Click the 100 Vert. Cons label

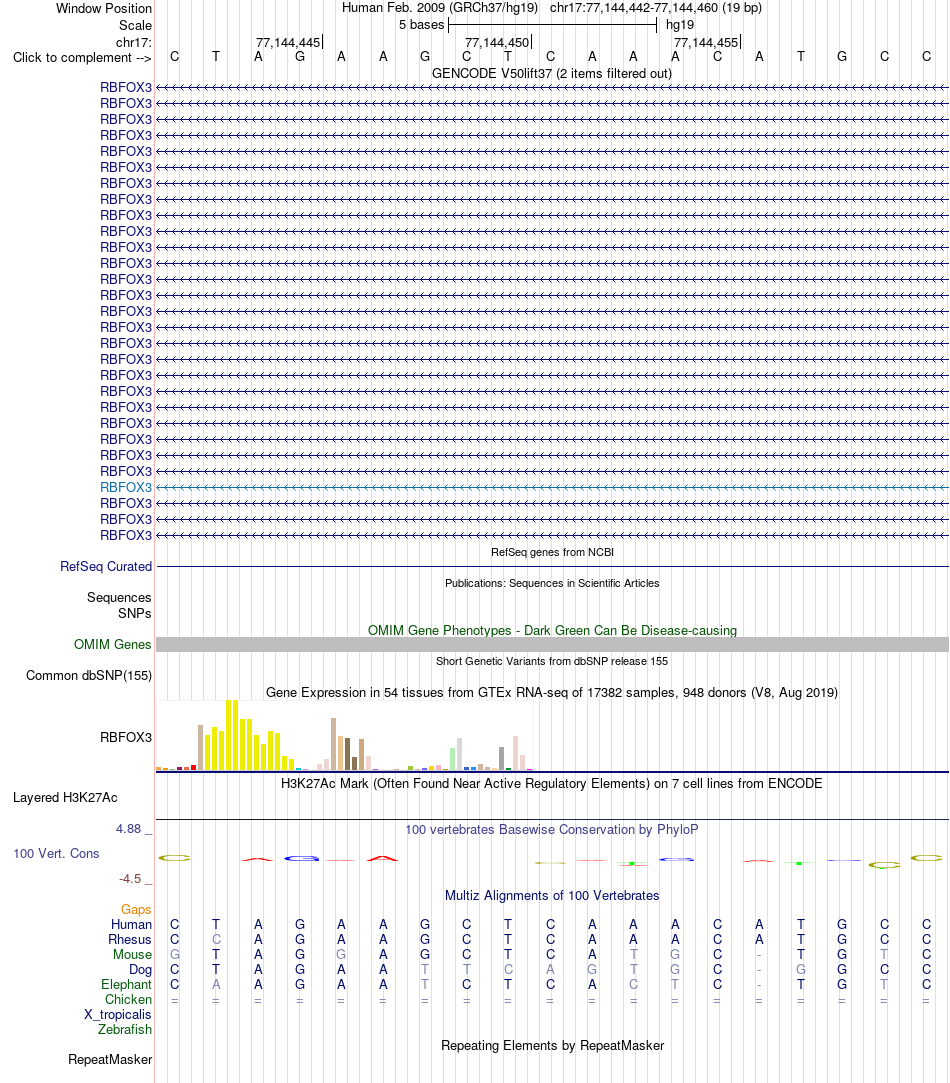56,854
